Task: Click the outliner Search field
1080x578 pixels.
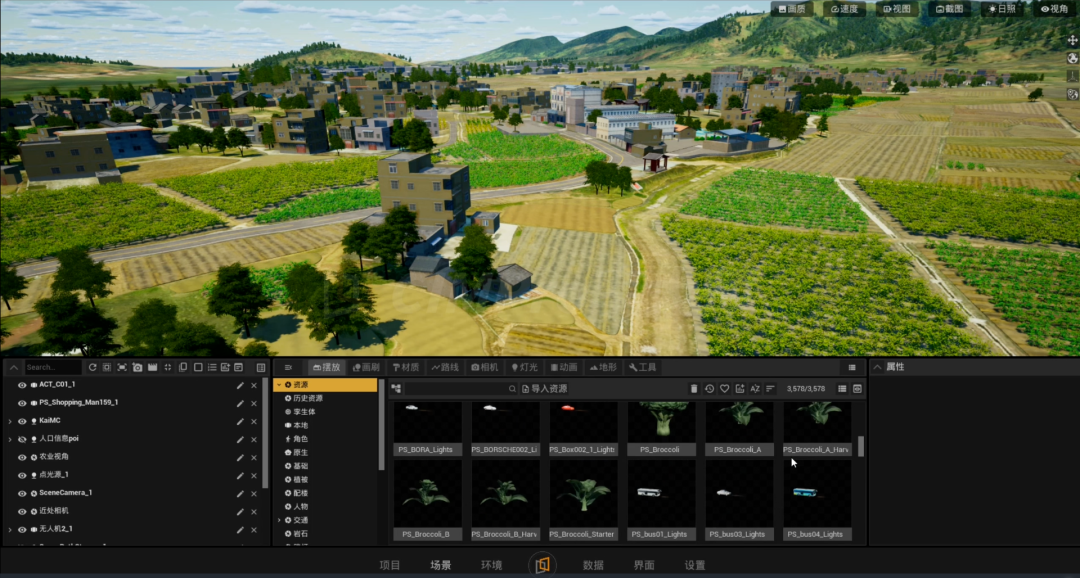Action: pyautogui.click(x=53, y=367)
